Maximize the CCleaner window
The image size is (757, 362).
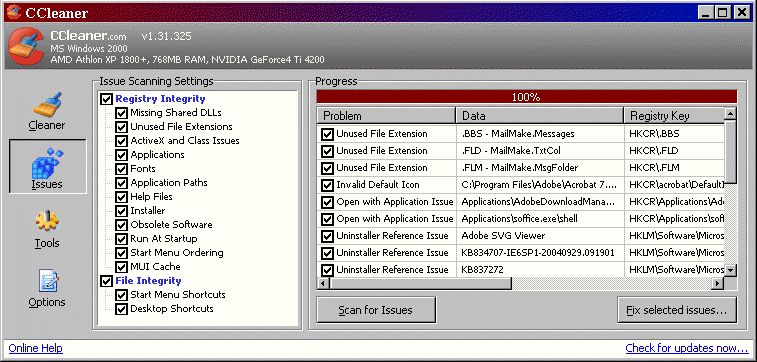tap(722, 13)
